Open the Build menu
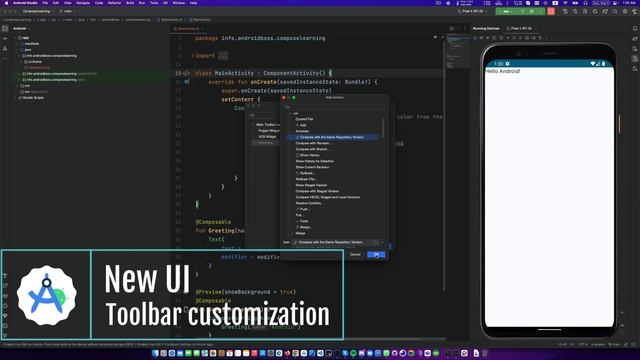The width and height of the screenshot is (640, 360). [x=130, y=3]
